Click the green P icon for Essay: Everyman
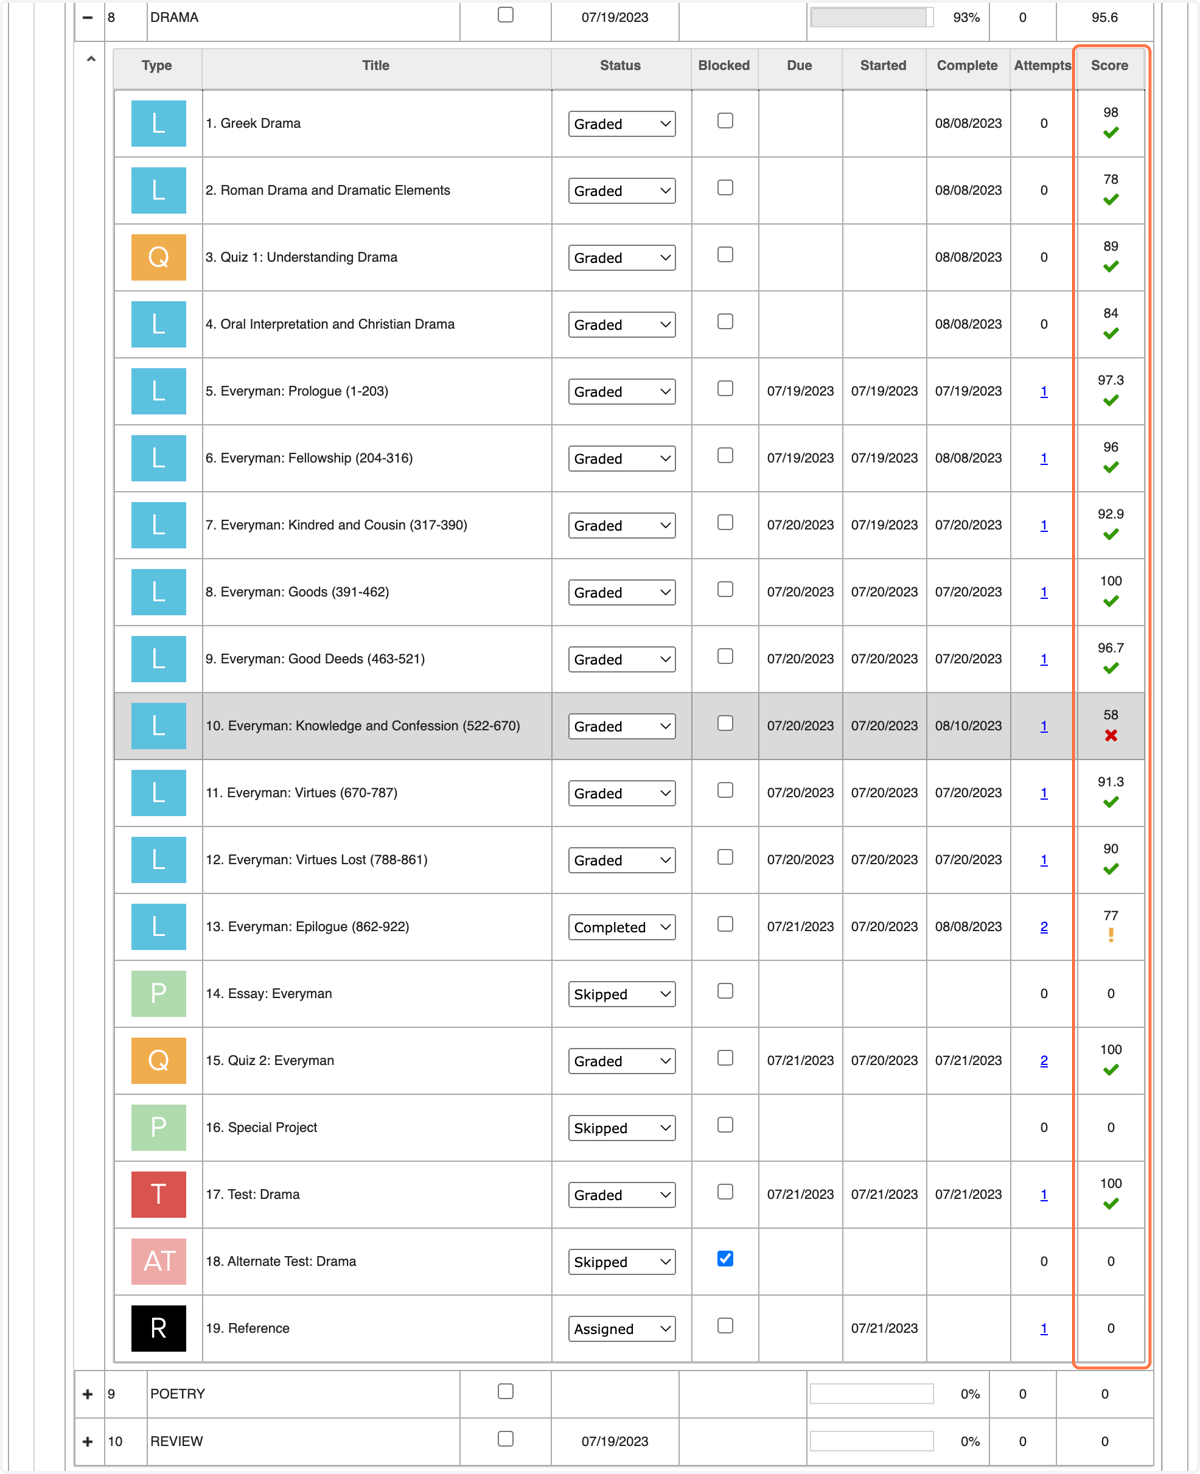 (158, 995)
